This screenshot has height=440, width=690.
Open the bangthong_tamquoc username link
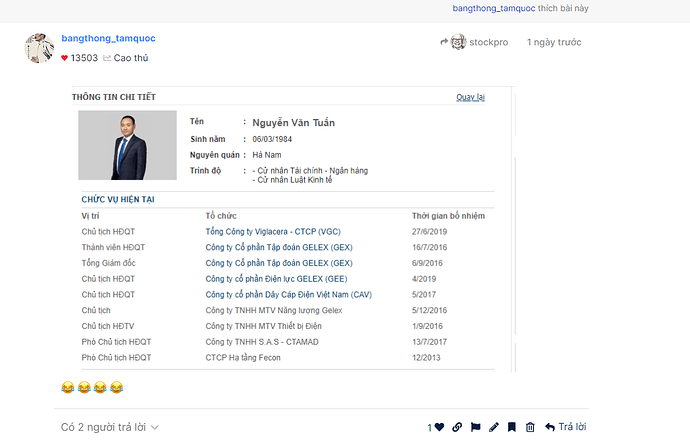(x=108, y=38)
